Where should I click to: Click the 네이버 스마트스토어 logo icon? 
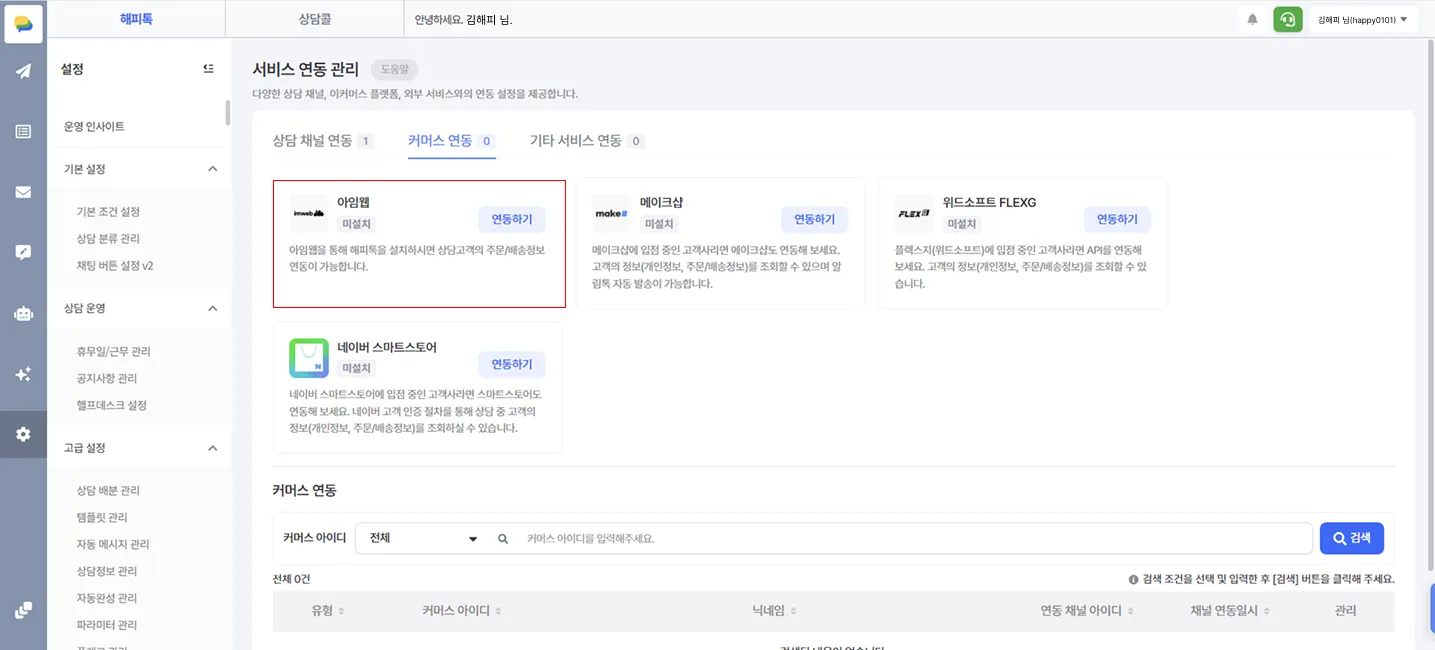coord(309,357)
